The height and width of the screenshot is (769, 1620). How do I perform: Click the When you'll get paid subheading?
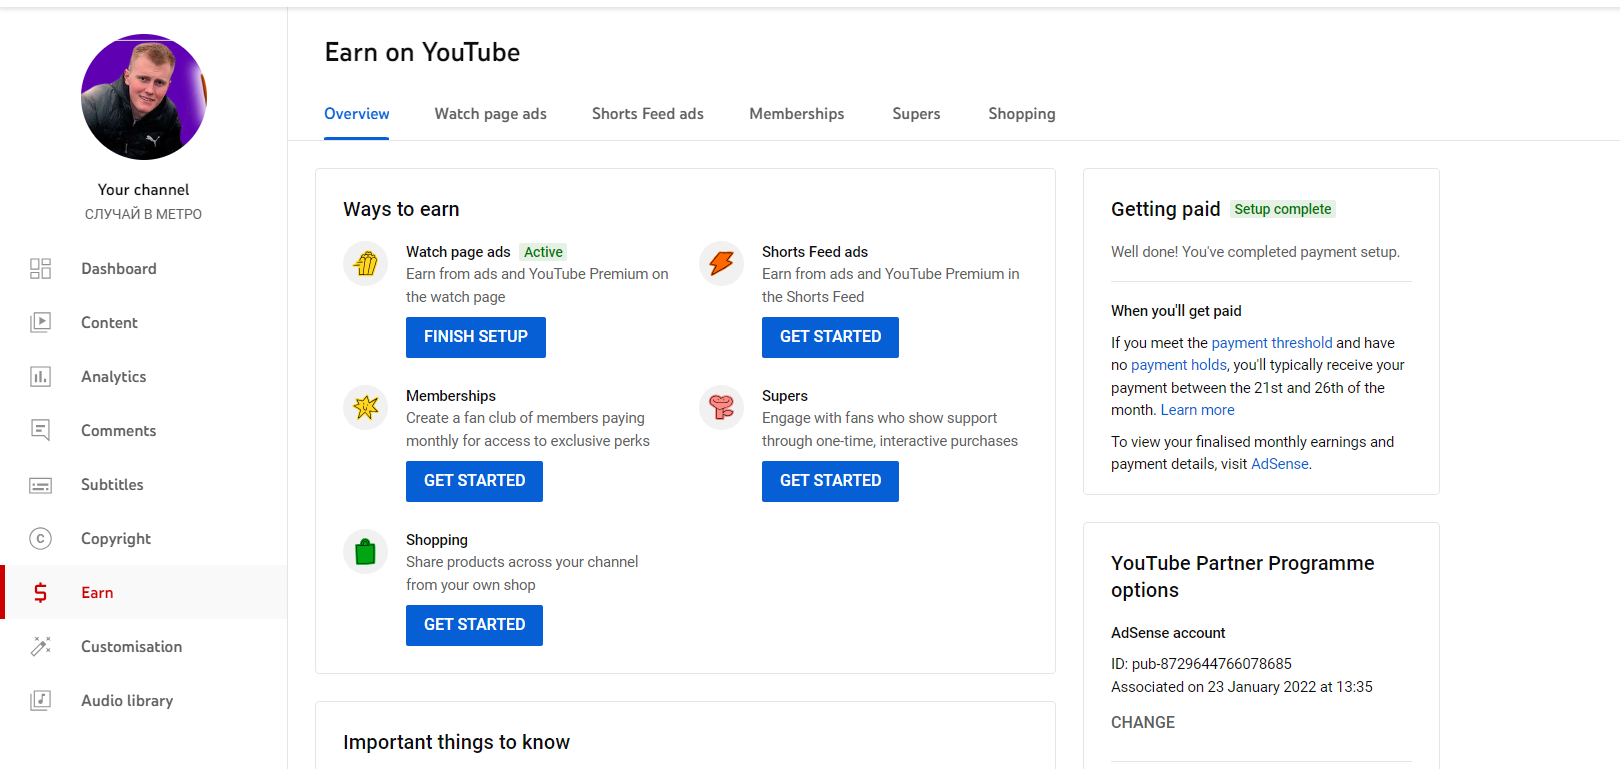[x=1176, y=311]
